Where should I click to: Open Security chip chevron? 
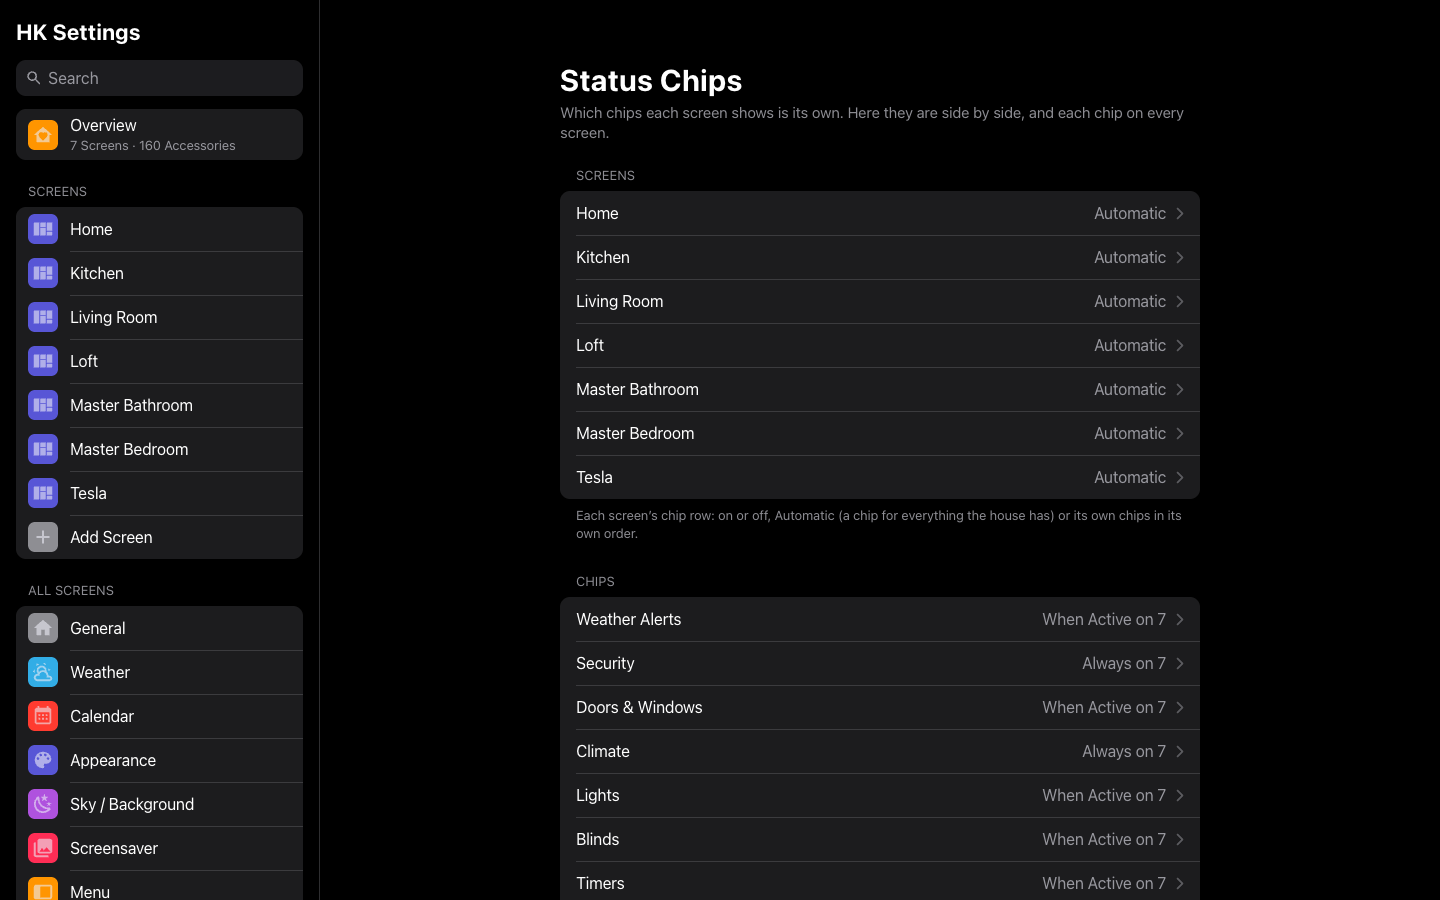tap(1180, 663)
